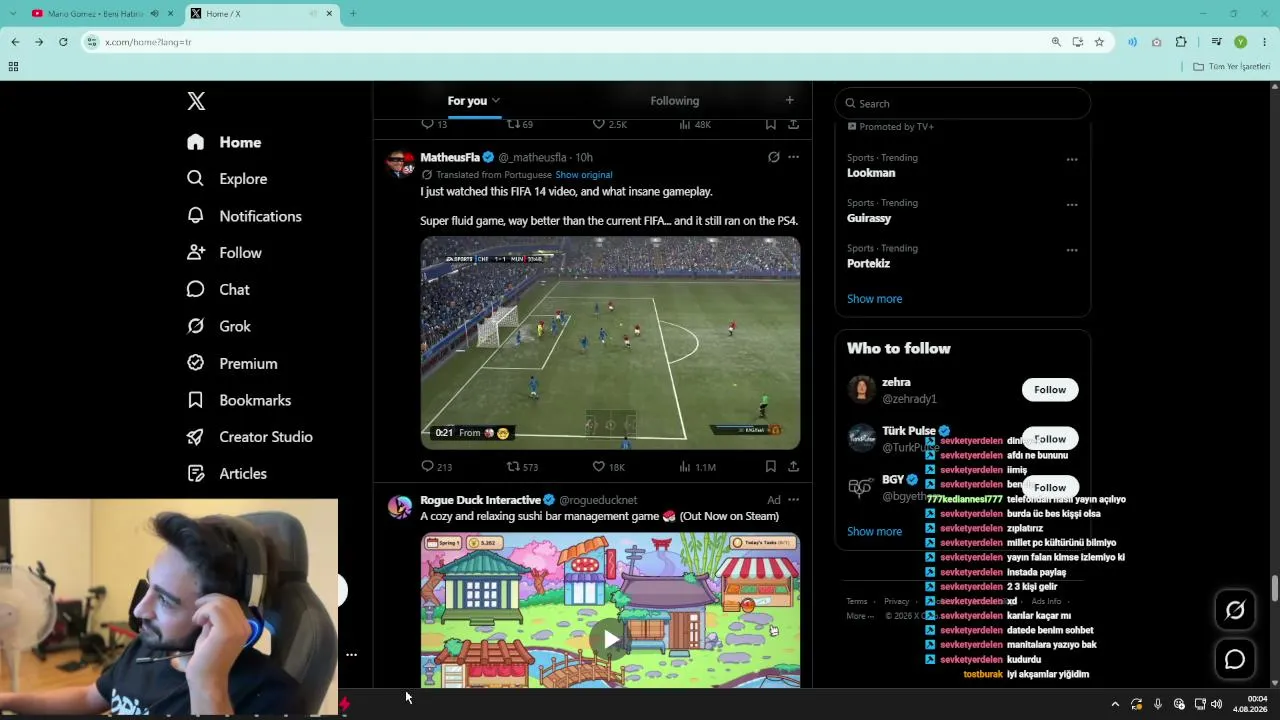Open the Tüm Yer İşaretleri bookmarks folder
Screen dimensions: 1280x720
[x=1231, y=66]
